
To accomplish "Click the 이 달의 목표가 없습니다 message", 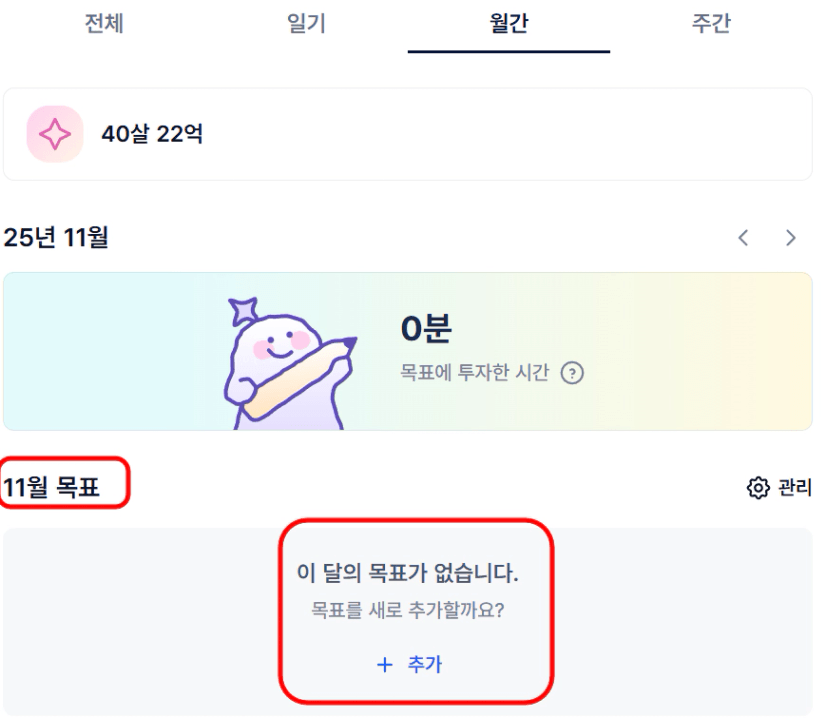I will click(408, 575).
